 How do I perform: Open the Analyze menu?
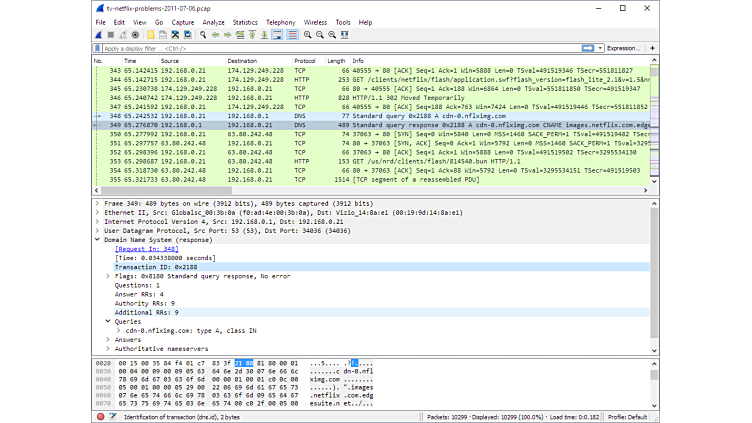pos(213,22)
